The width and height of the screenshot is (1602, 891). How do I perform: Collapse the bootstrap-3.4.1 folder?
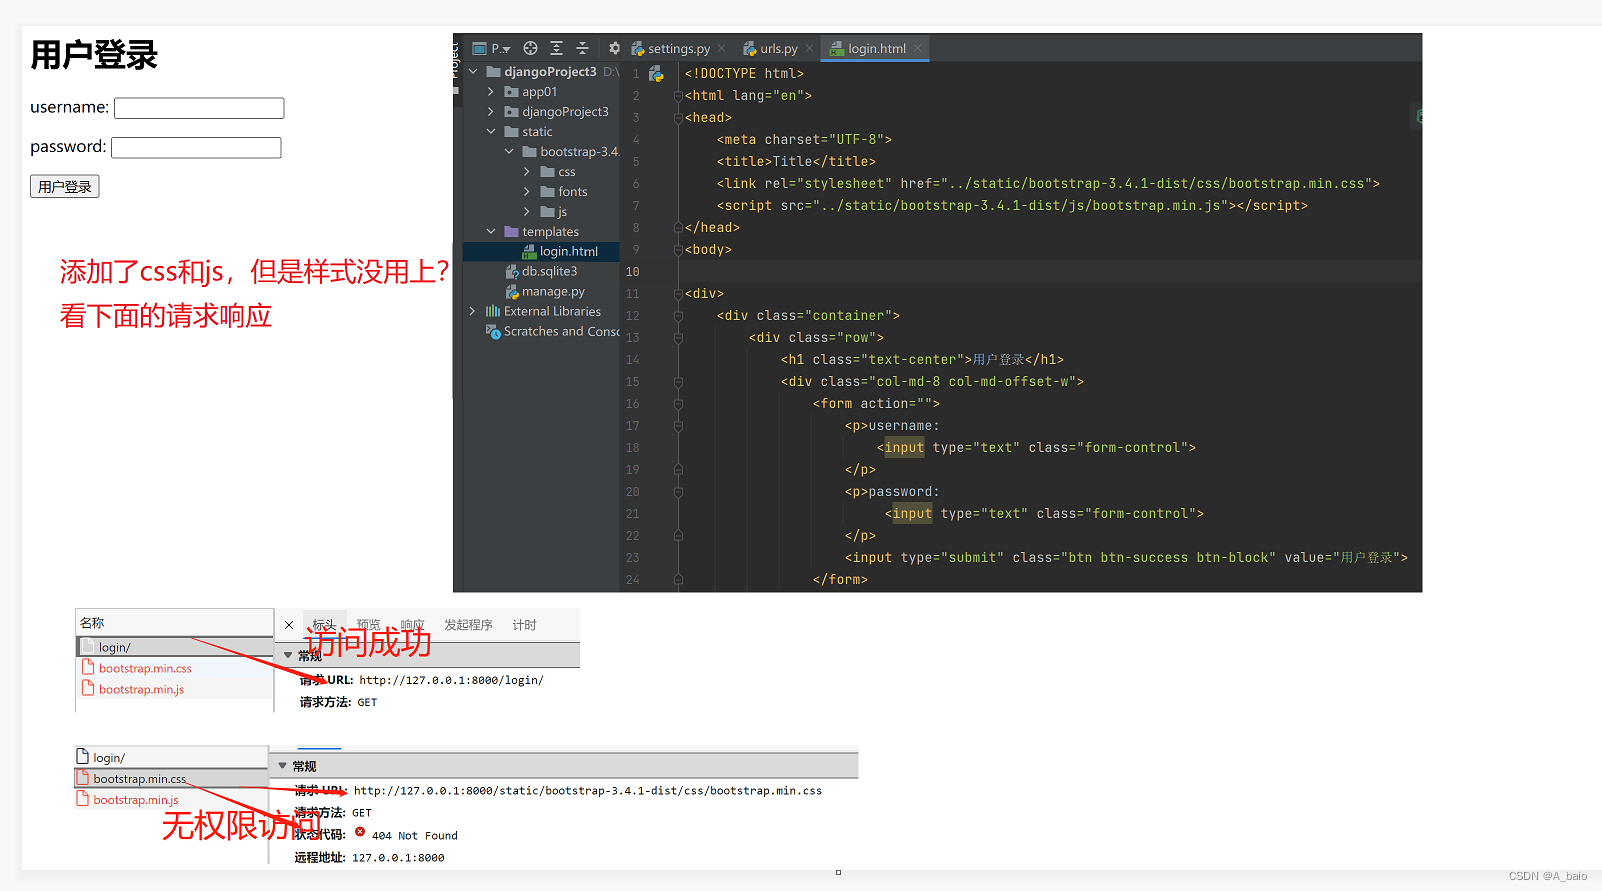(509, 151)
